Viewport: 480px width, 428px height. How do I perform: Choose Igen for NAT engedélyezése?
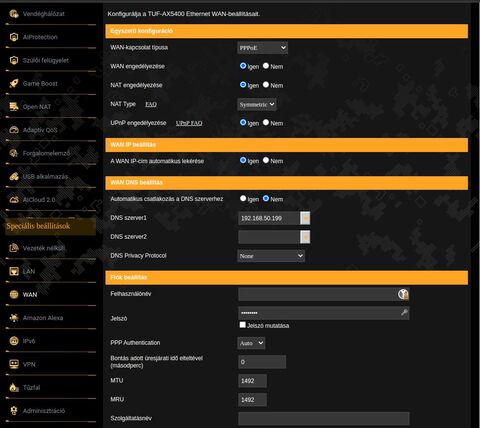pos(243,85)
